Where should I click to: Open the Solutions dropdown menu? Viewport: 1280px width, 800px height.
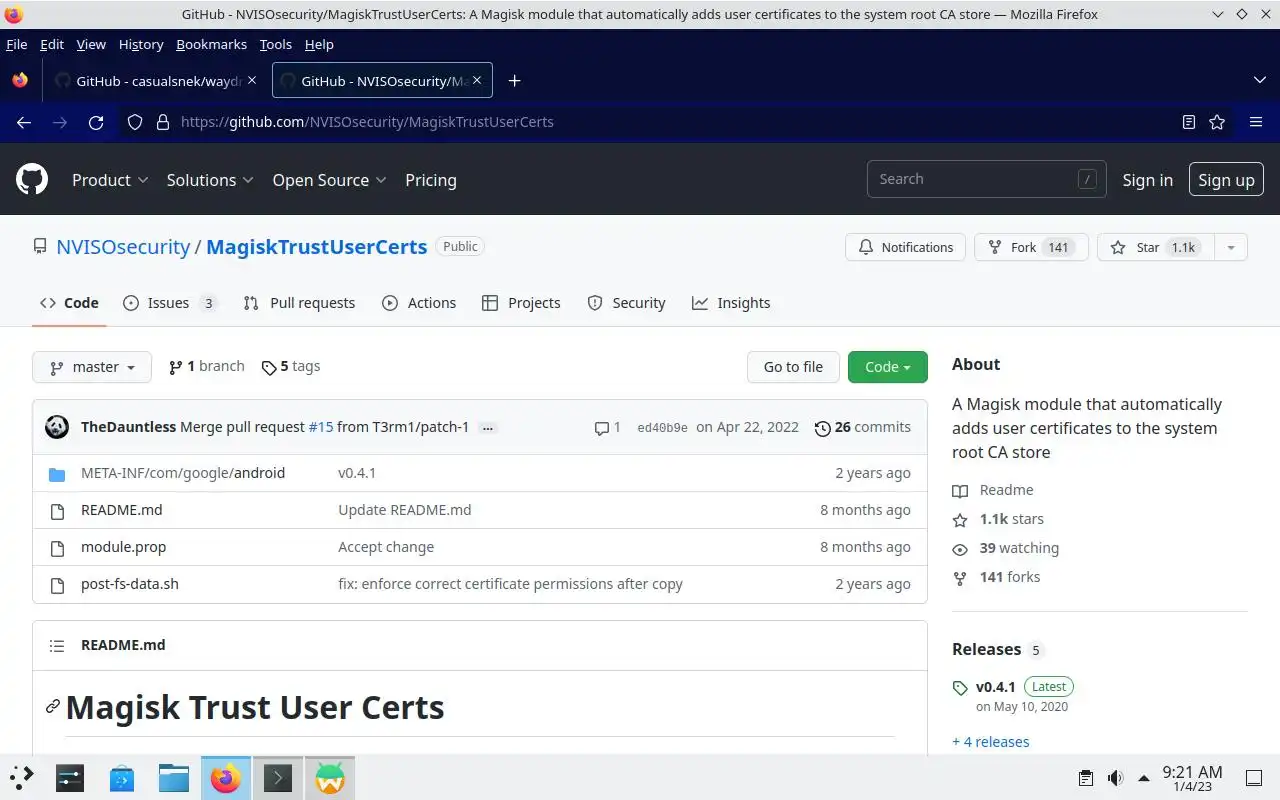[x=210, y=180]
